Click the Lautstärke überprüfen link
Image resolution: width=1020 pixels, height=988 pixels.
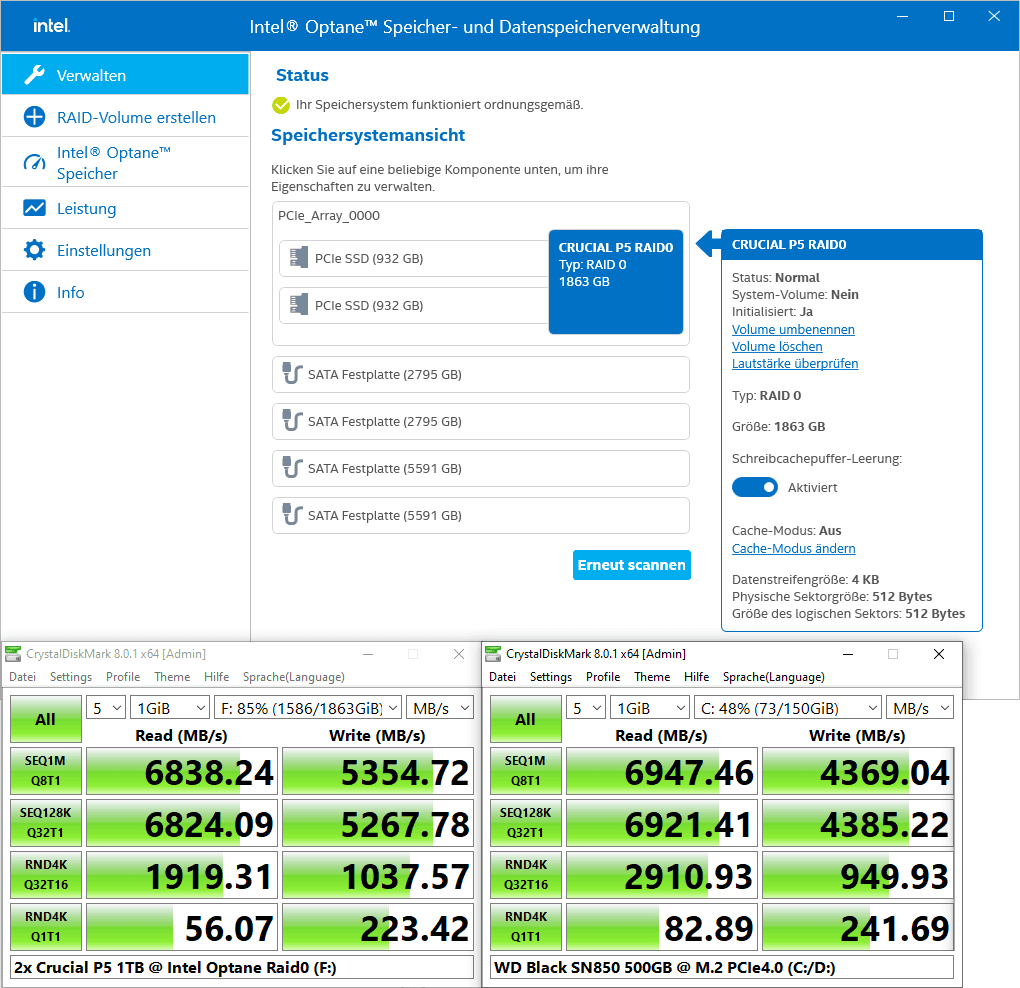pos(795,363)
